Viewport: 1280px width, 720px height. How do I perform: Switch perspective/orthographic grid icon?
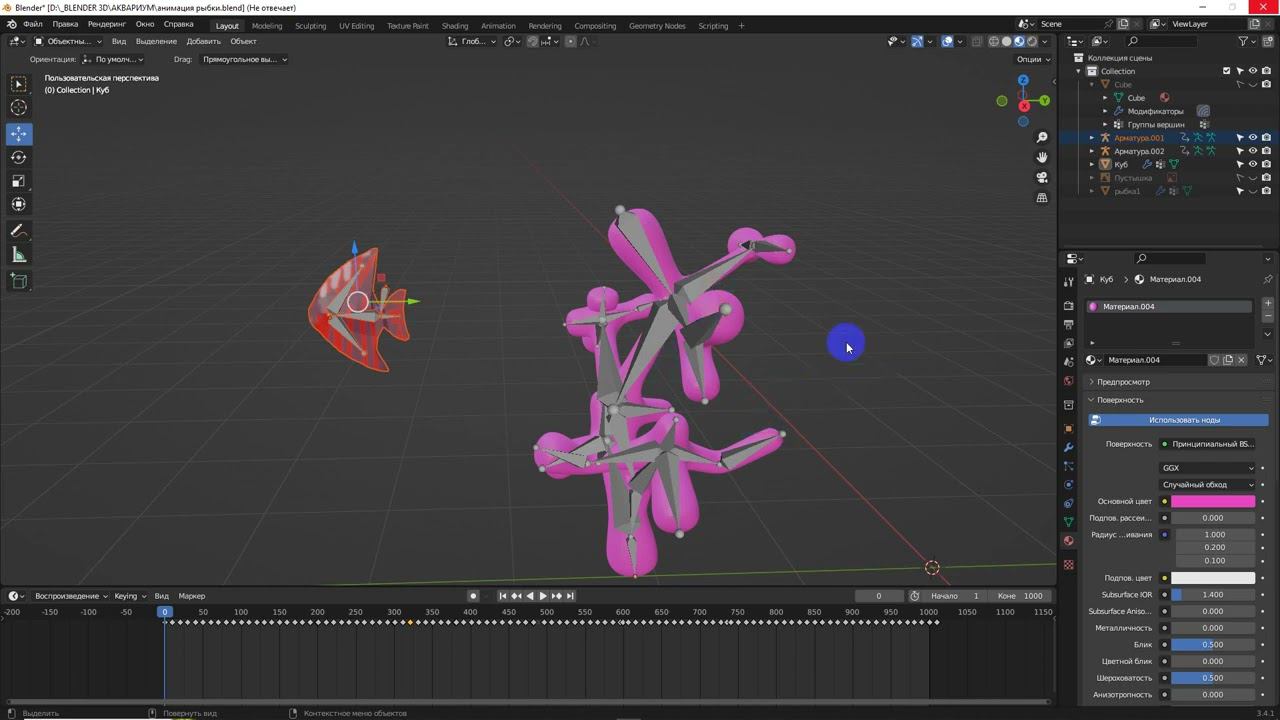1042,198
